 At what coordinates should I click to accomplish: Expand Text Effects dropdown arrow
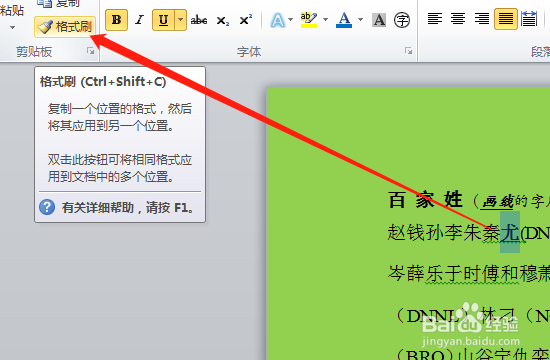(290, 20)
